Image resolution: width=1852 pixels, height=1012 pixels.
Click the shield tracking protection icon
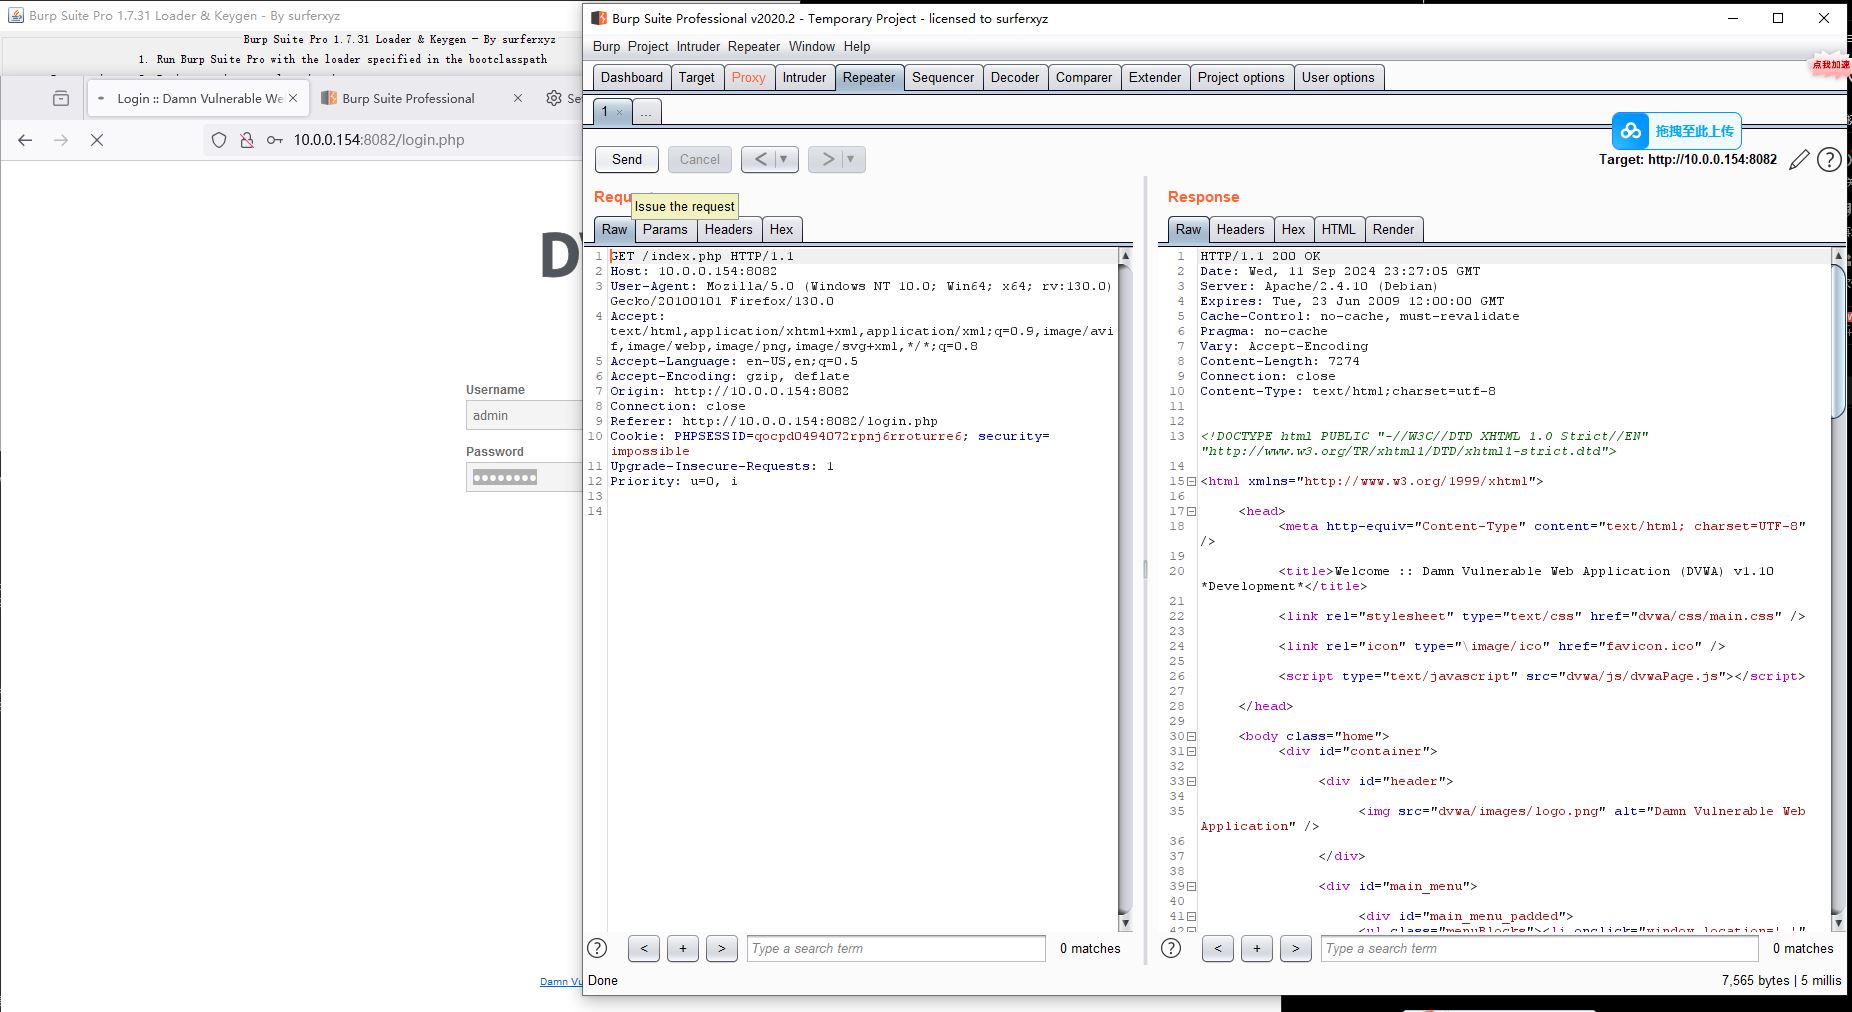coord(219,140)
